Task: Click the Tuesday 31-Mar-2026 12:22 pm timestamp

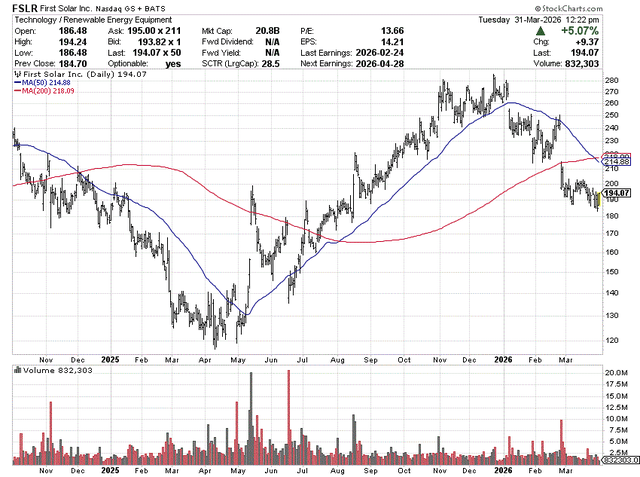Action: pos(539,20)
